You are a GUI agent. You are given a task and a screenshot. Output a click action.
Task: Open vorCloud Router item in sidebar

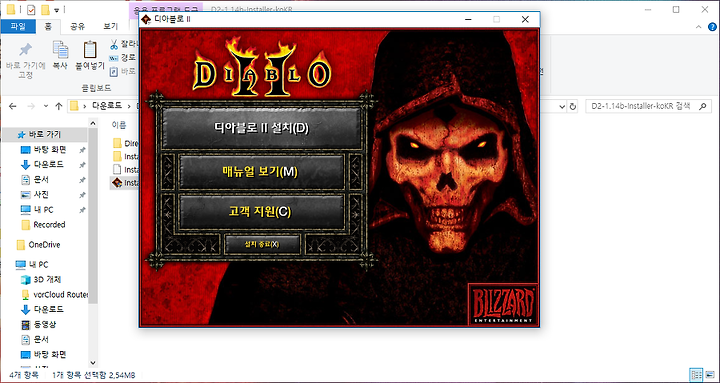click(60, 294)
